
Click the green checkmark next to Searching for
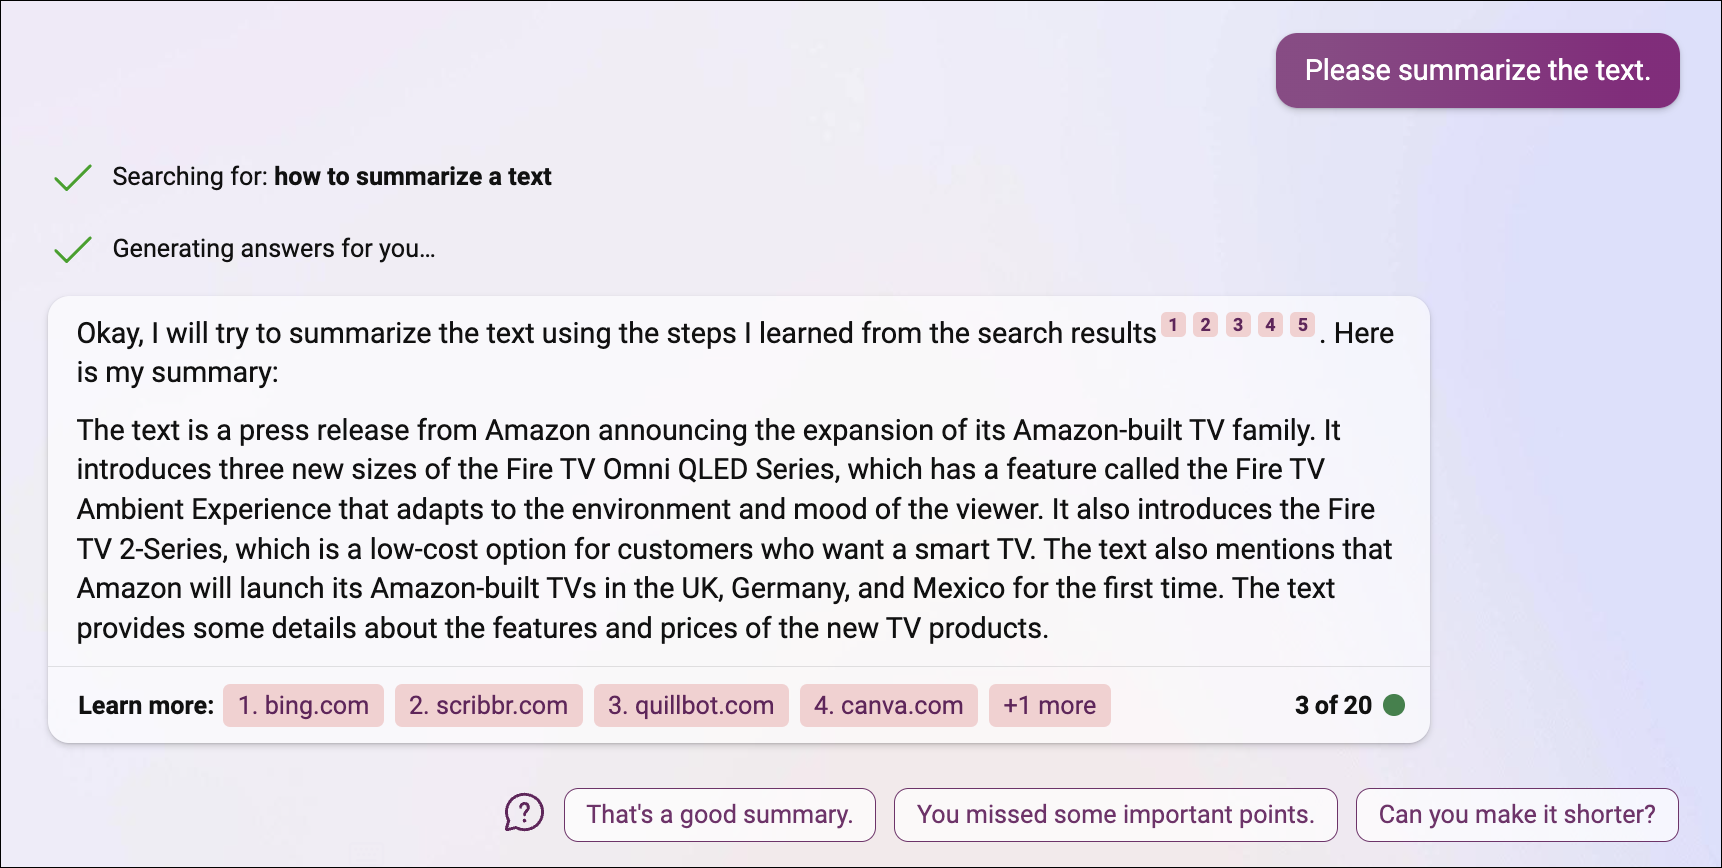(73, 177)
